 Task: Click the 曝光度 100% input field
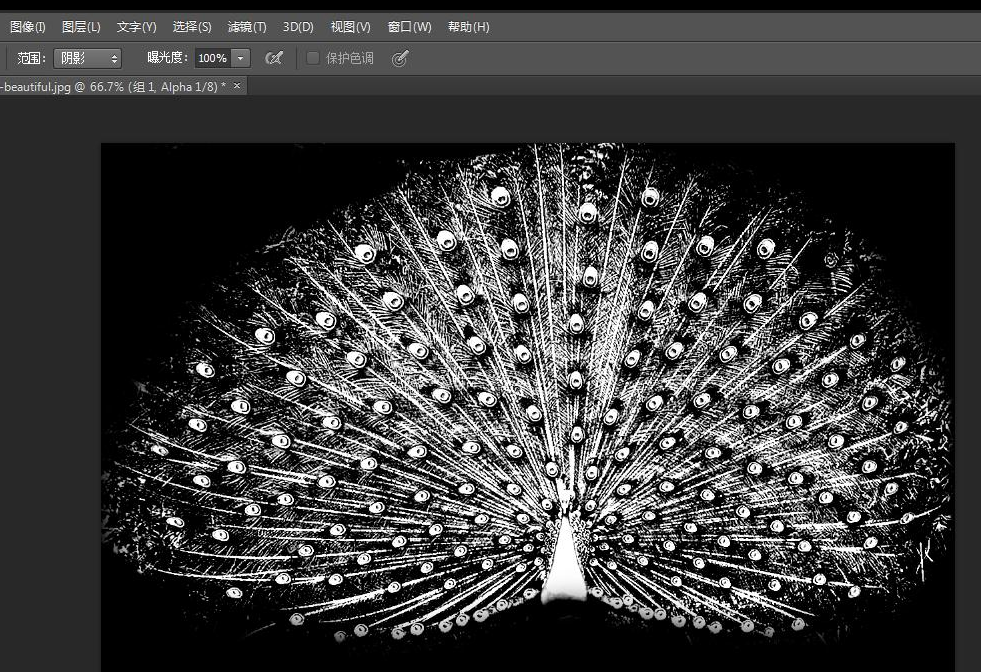click(x=212, y=59)
